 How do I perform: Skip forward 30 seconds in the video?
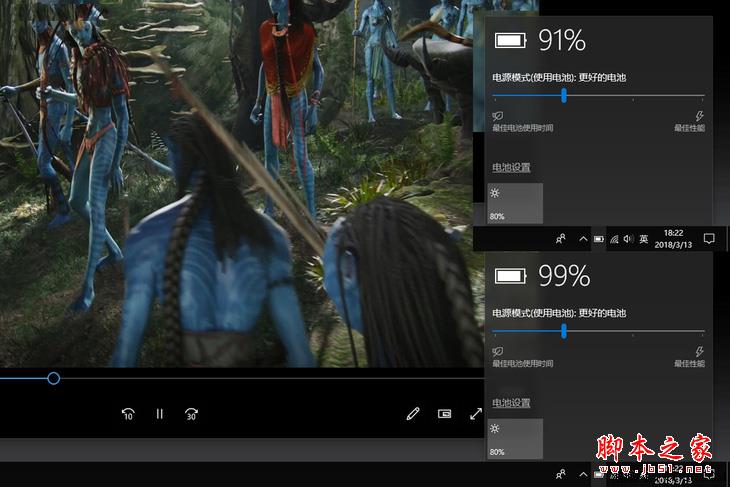pyautogui.click(x=191, y=413)
